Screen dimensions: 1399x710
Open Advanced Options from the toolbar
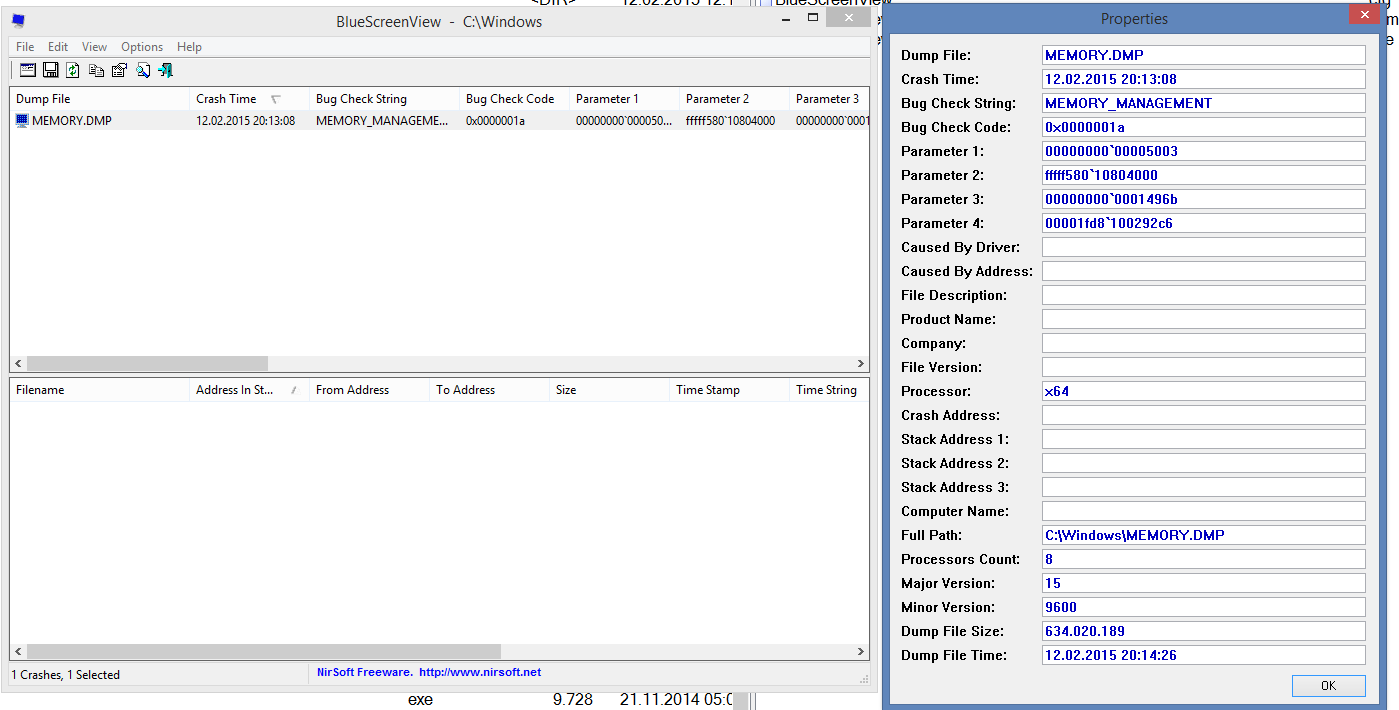pos(28,70)
